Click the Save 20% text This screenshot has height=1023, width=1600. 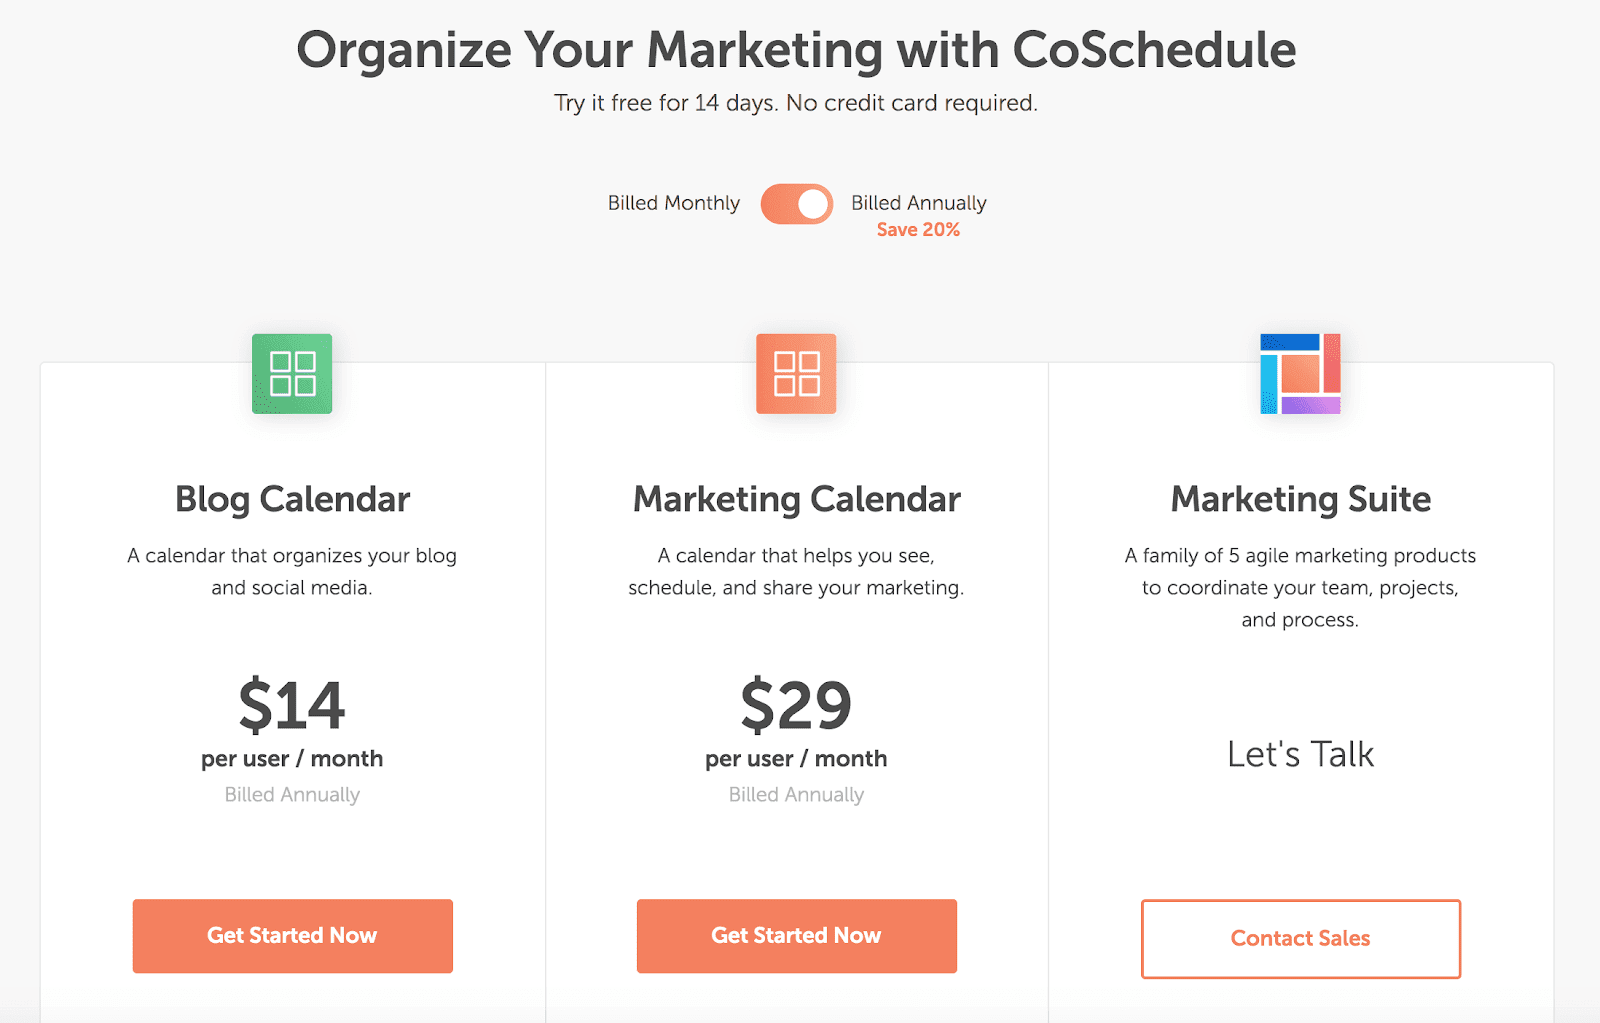(x=918, y=230)
